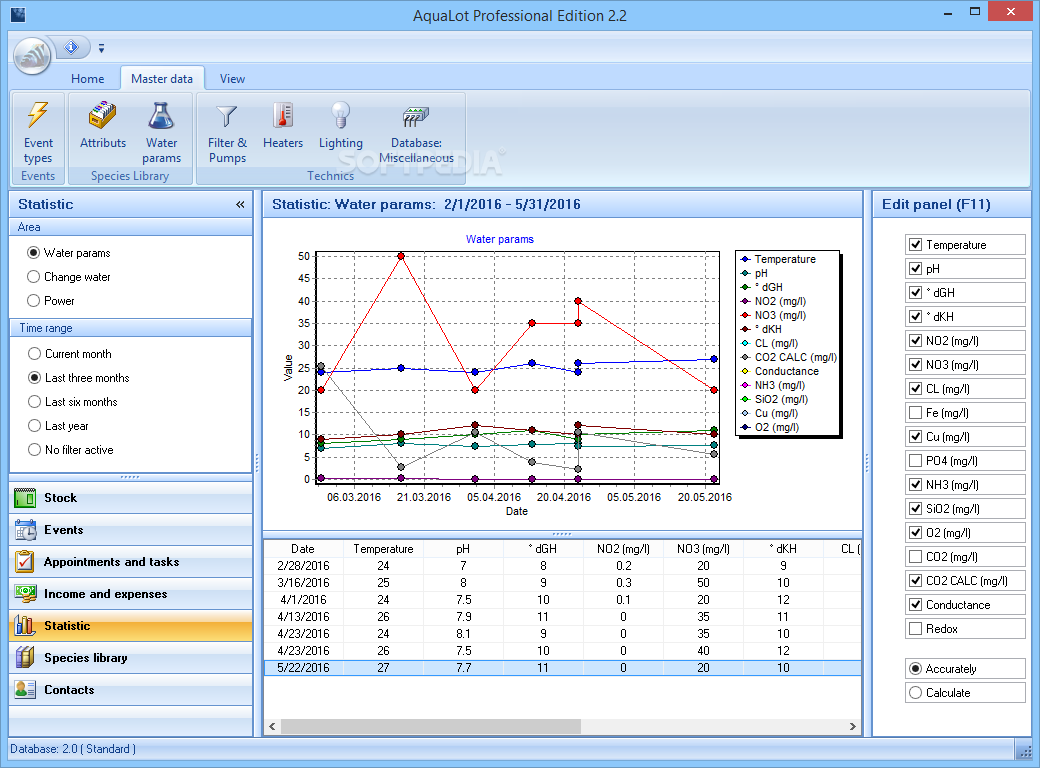Image resolution: width=1040 pixels, height=768 pixels.
Task: Switch to the Home ribbon tab
Action: pos(87,79)
